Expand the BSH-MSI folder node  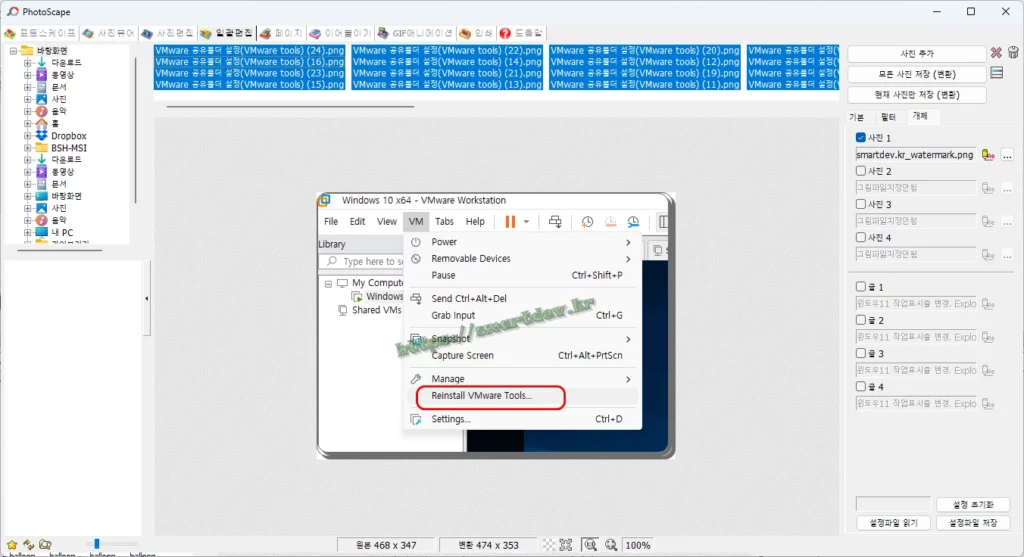(x=27, y=148)
